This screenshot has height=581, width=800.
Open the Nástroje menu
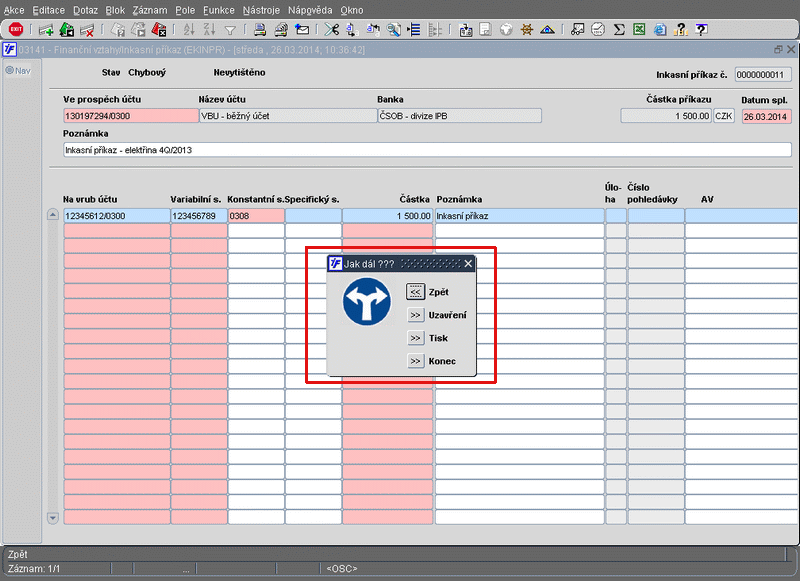coord(262,9)
